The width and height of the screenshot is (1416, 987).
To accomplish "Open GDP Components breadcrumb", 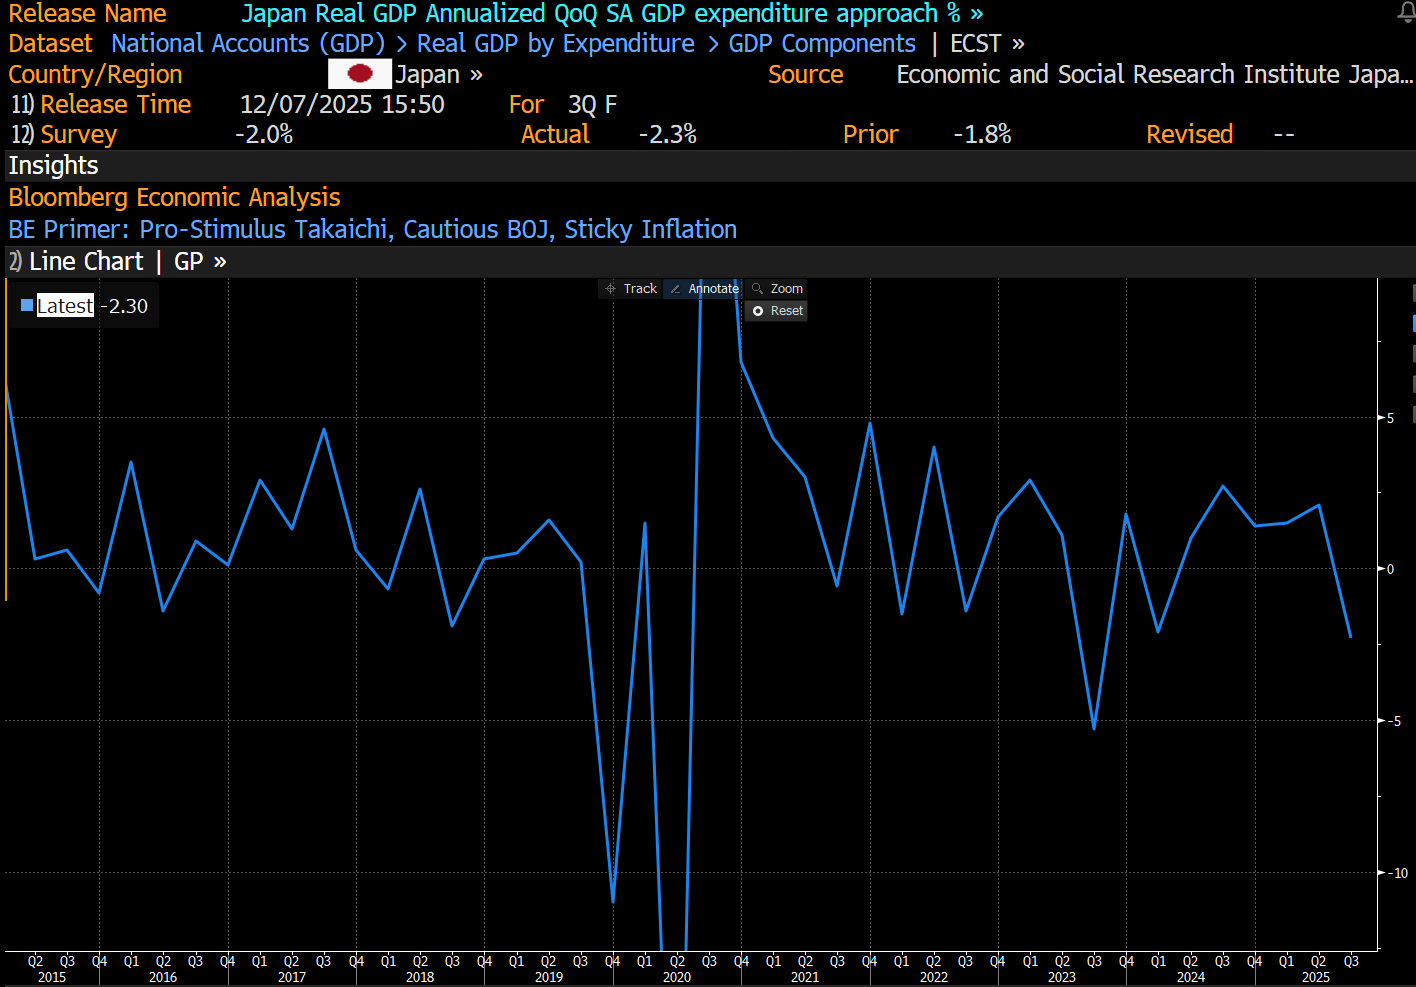I will click(822, 44).
